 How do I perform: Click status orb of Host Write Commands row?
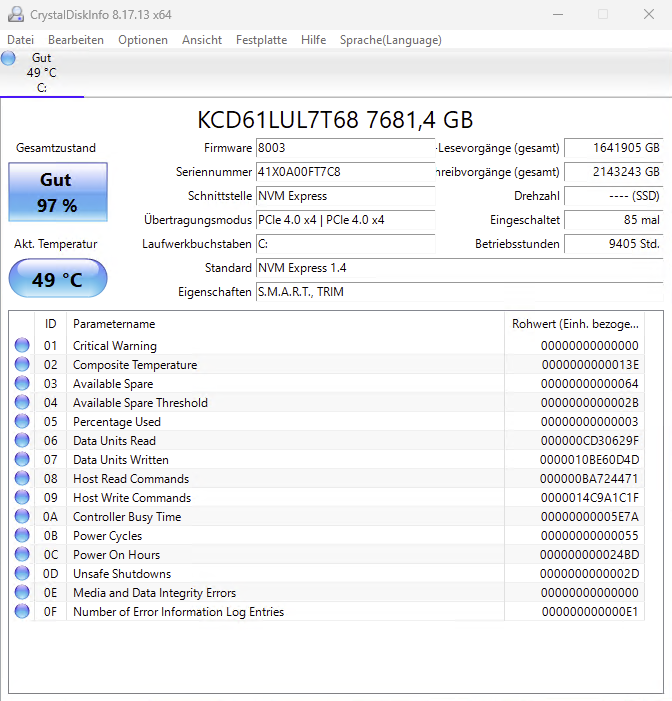[x=22, y=498]
